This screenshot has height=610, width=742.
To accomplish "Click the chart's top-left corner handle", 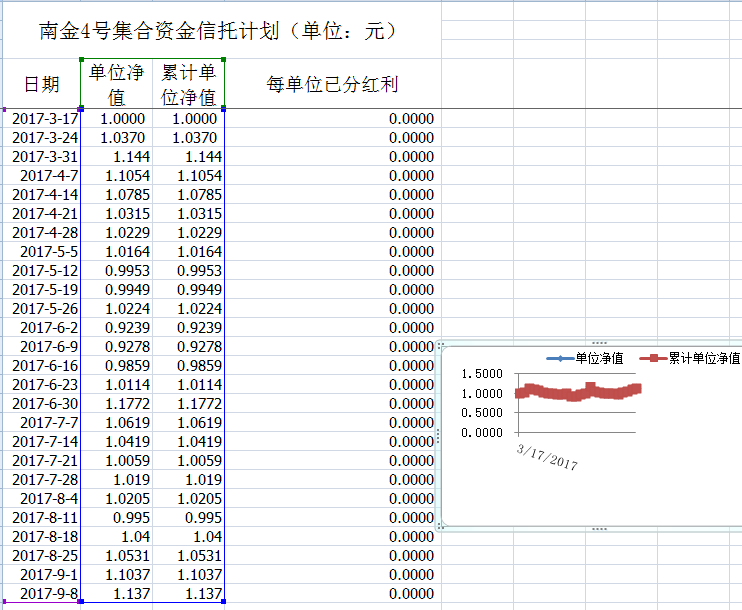I will [x=441, y=345].
